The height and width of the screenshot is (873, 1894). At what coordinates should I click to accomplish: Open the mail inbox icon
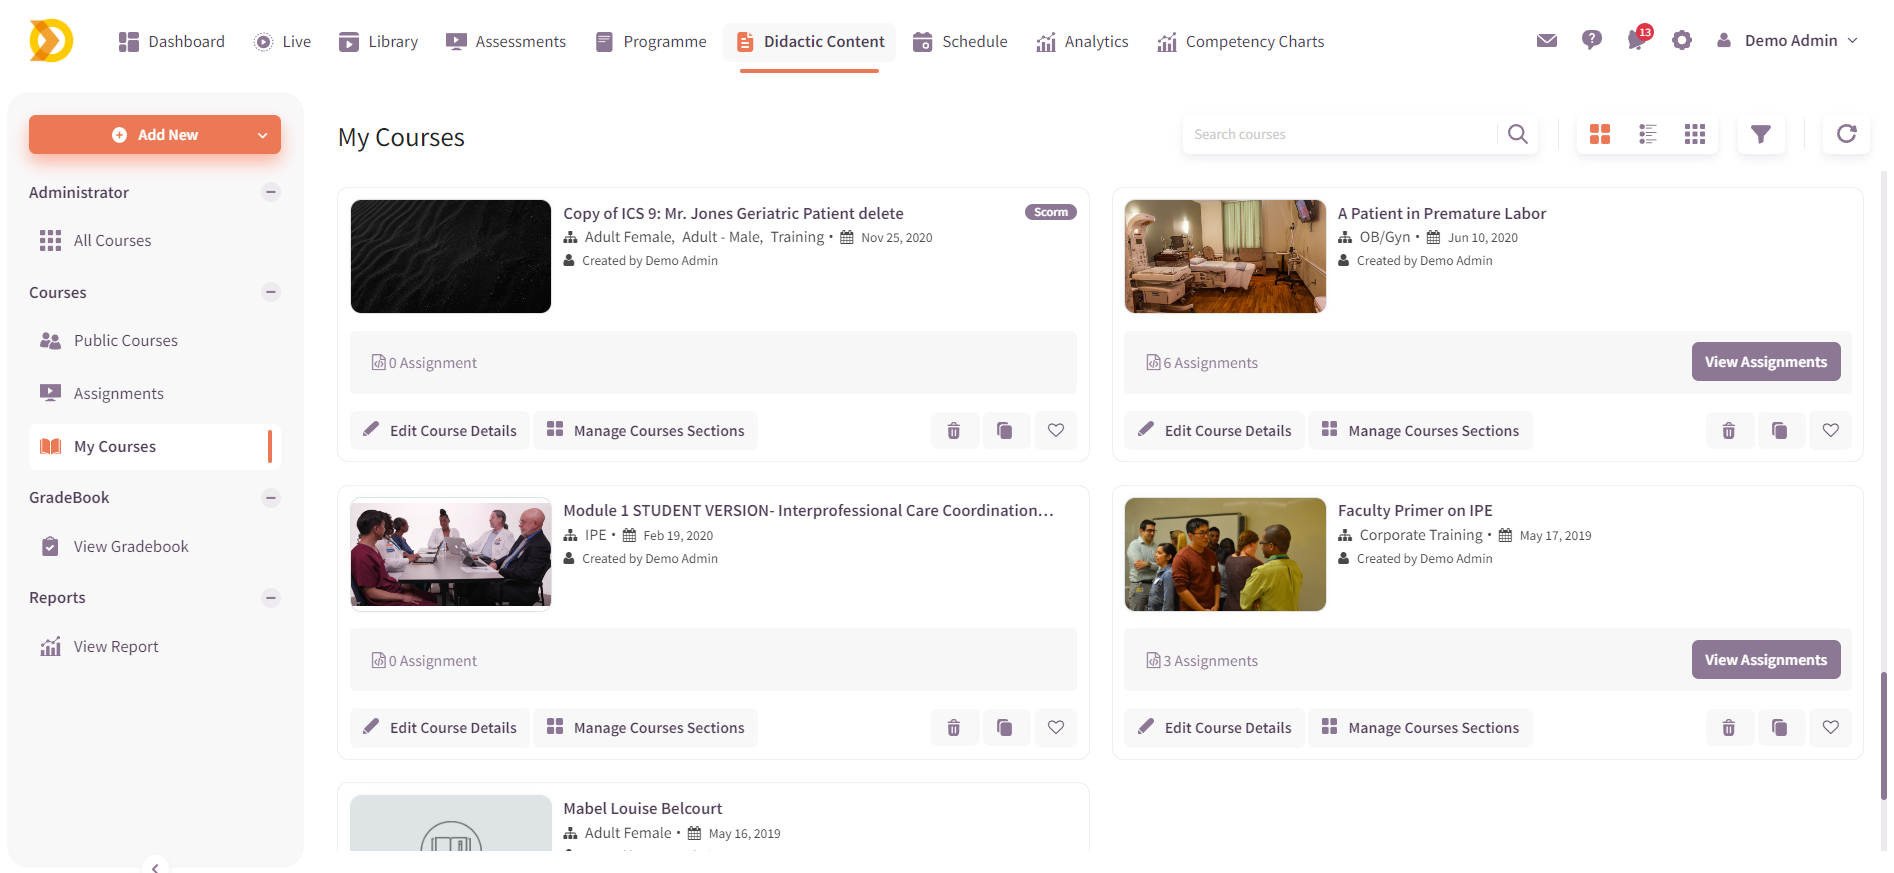tap(1546, 41)
